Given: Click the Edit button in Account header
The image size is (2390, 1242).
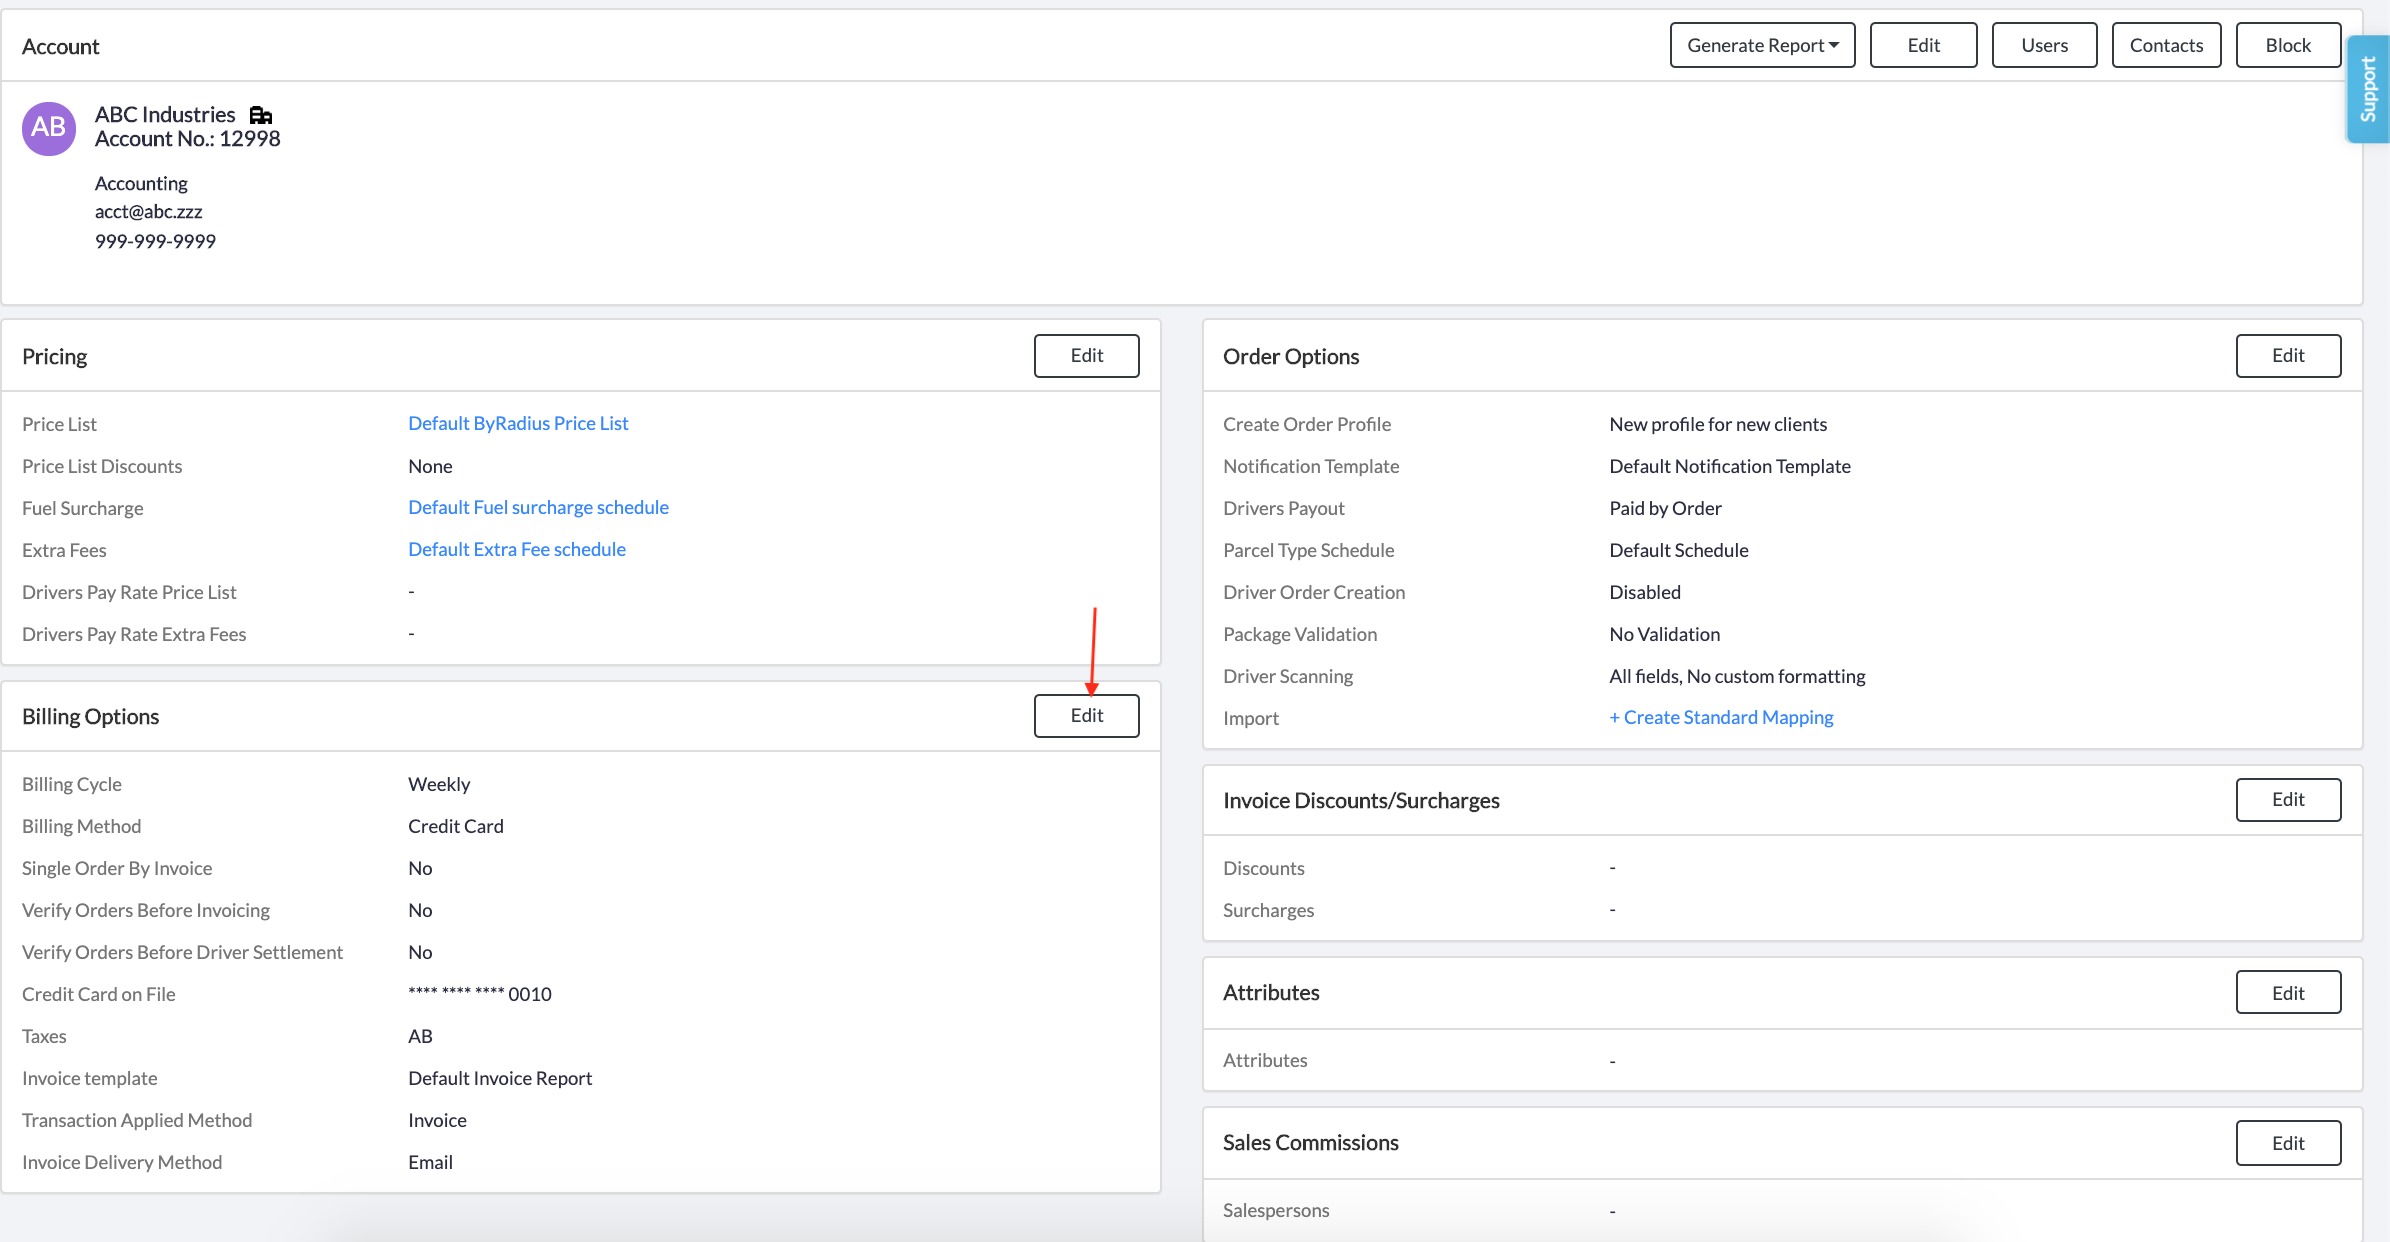Looking at the screenshot, I should [1923, 46].
